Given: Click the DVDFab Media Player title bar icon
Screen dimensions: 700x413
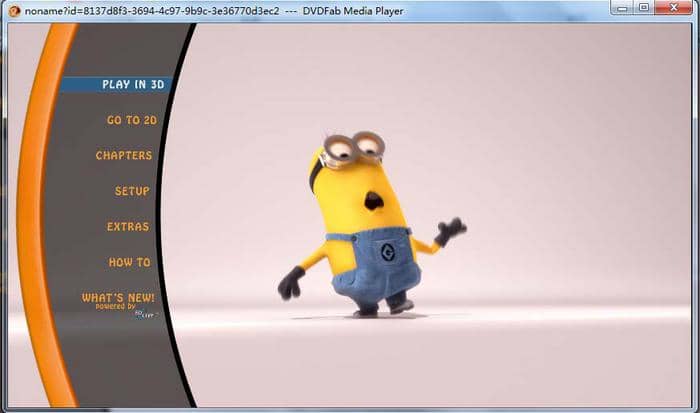Looking at the screenshot, I should pos(14,11).
